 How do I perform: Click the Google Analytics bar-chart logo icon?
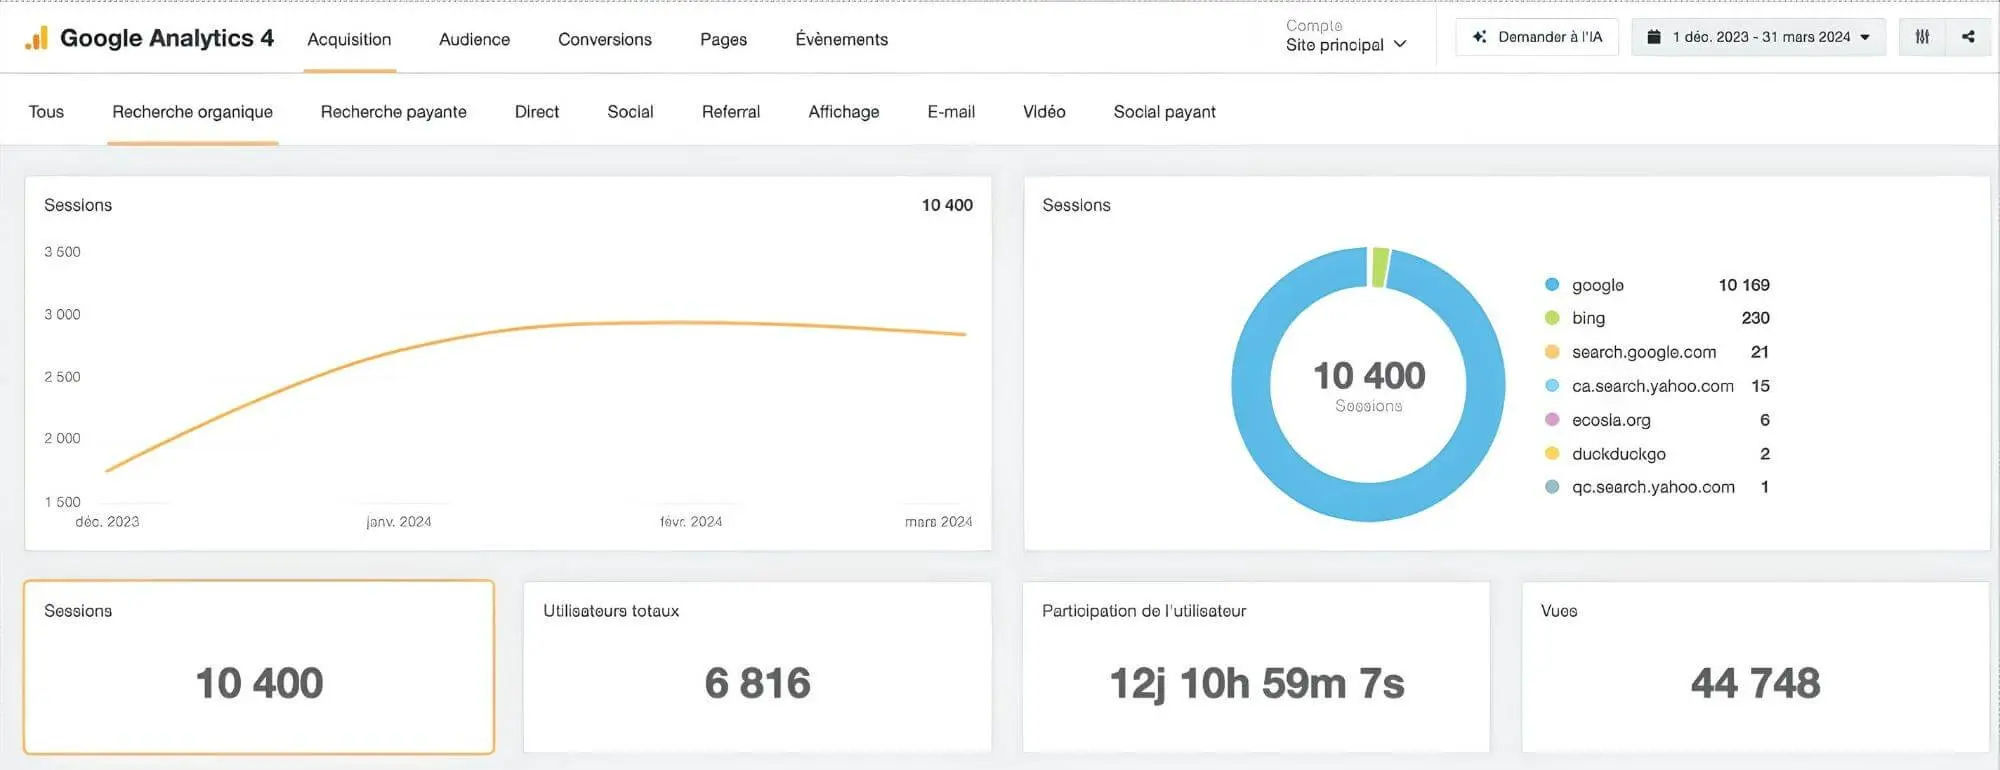pos(36,38)
